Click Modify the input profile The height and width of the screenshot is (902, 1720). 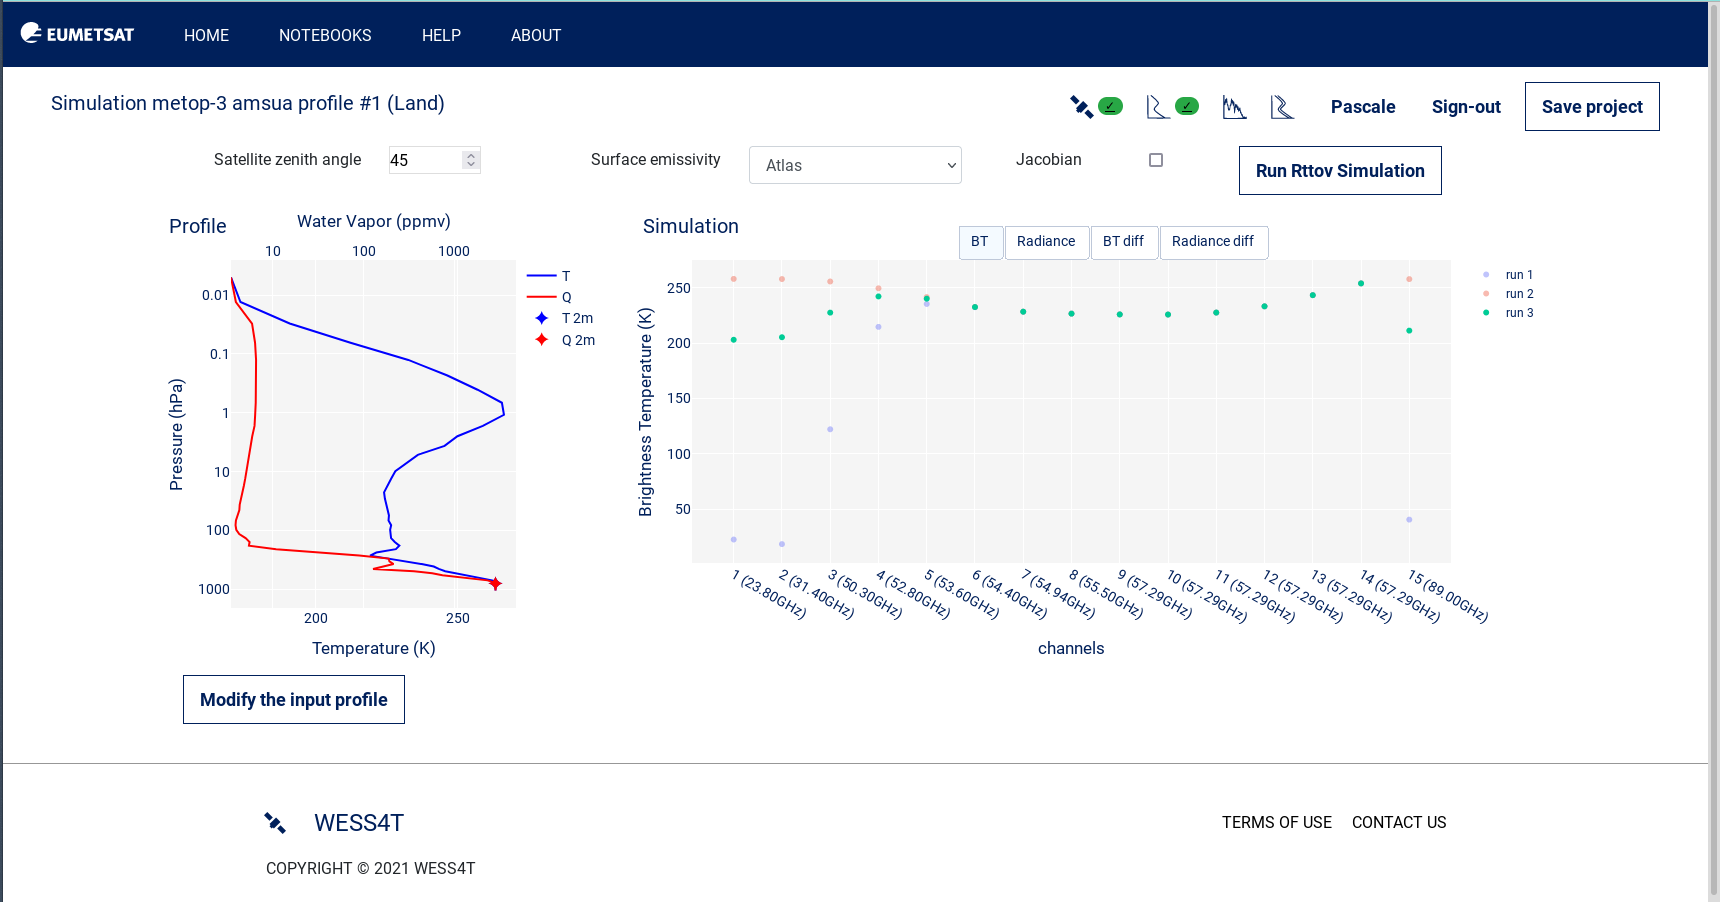[x=293, y=699]
